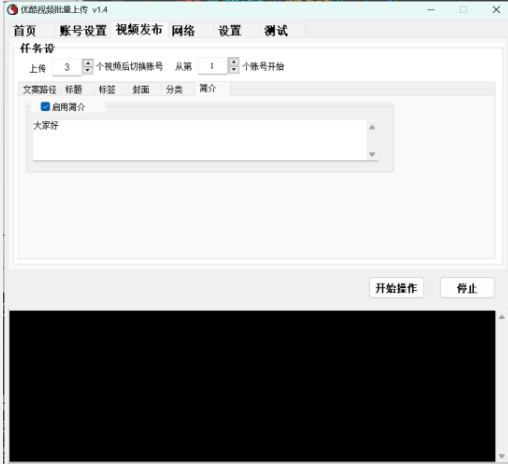
Task: Click log console scroll down arrow
Action: 502,456
